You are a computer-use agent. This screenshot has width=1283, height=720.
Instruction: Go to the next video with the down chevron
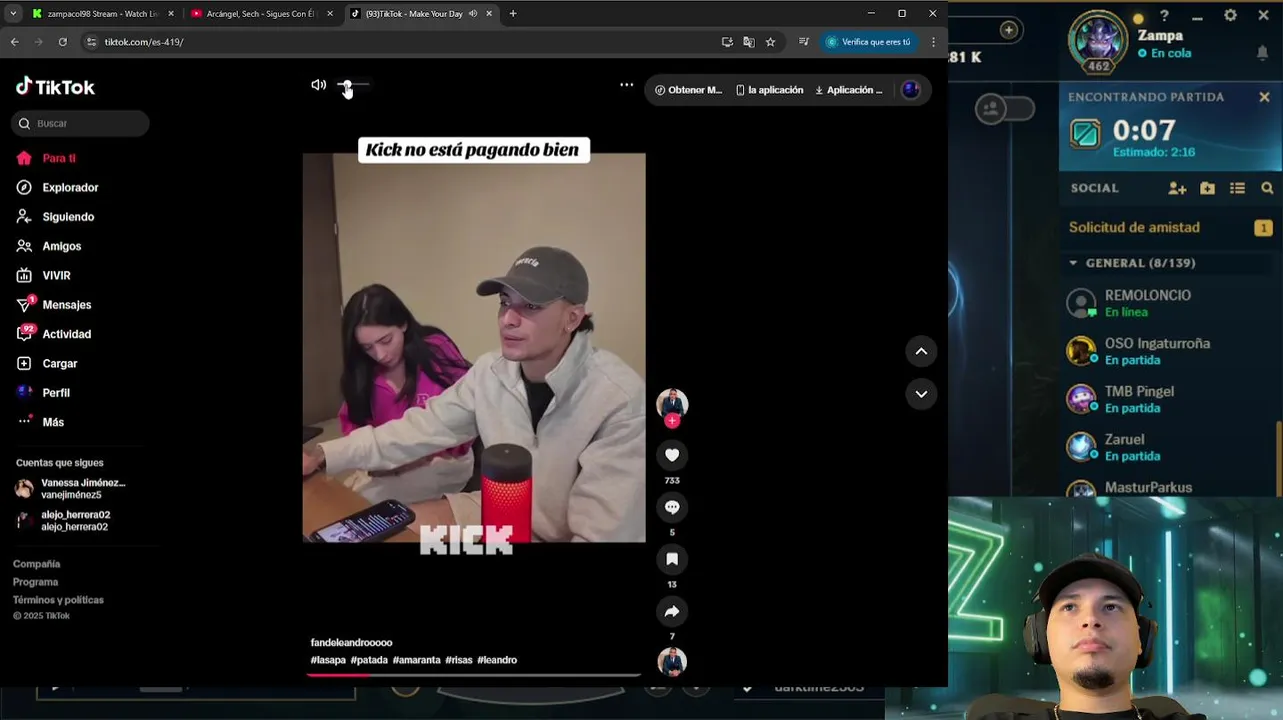click(x=921, y=394)
